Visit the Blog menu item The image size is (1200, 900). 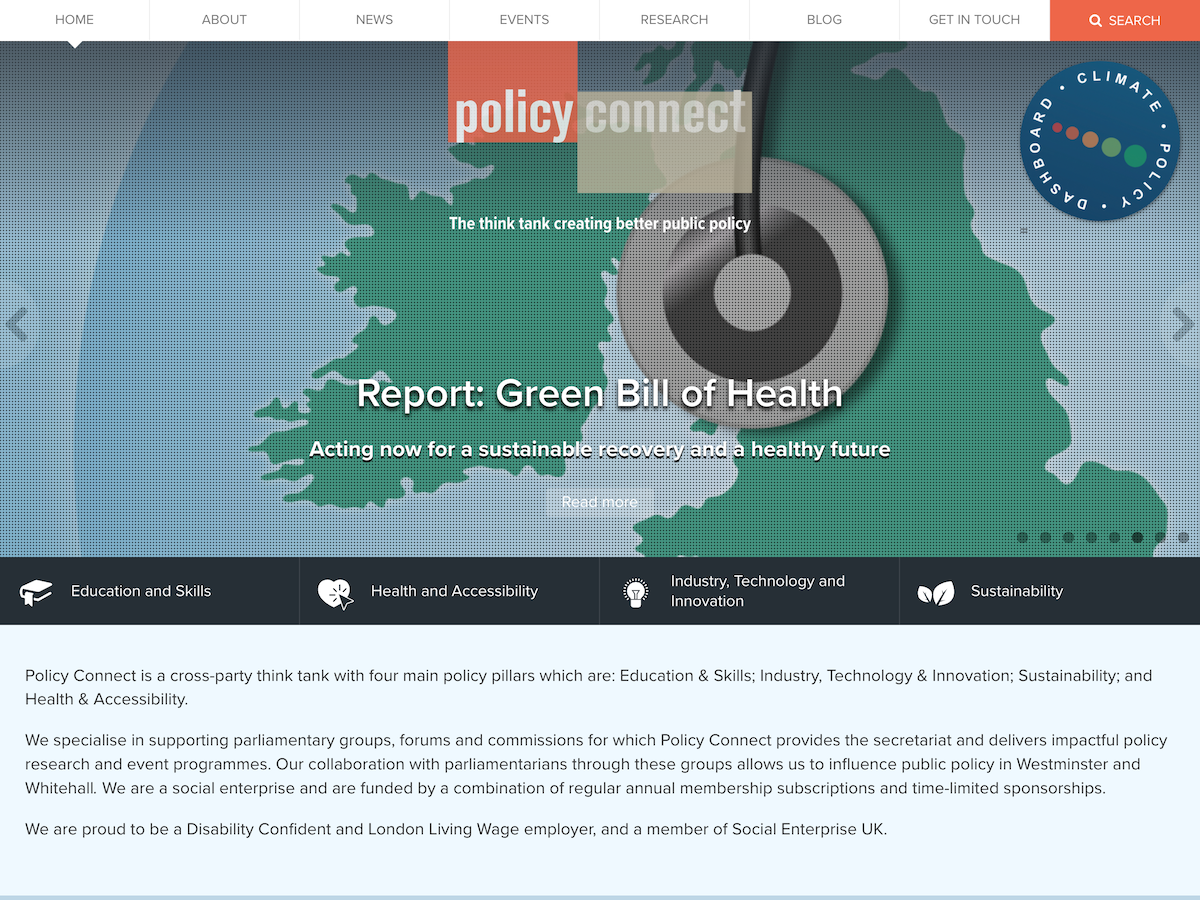point(825,20)
